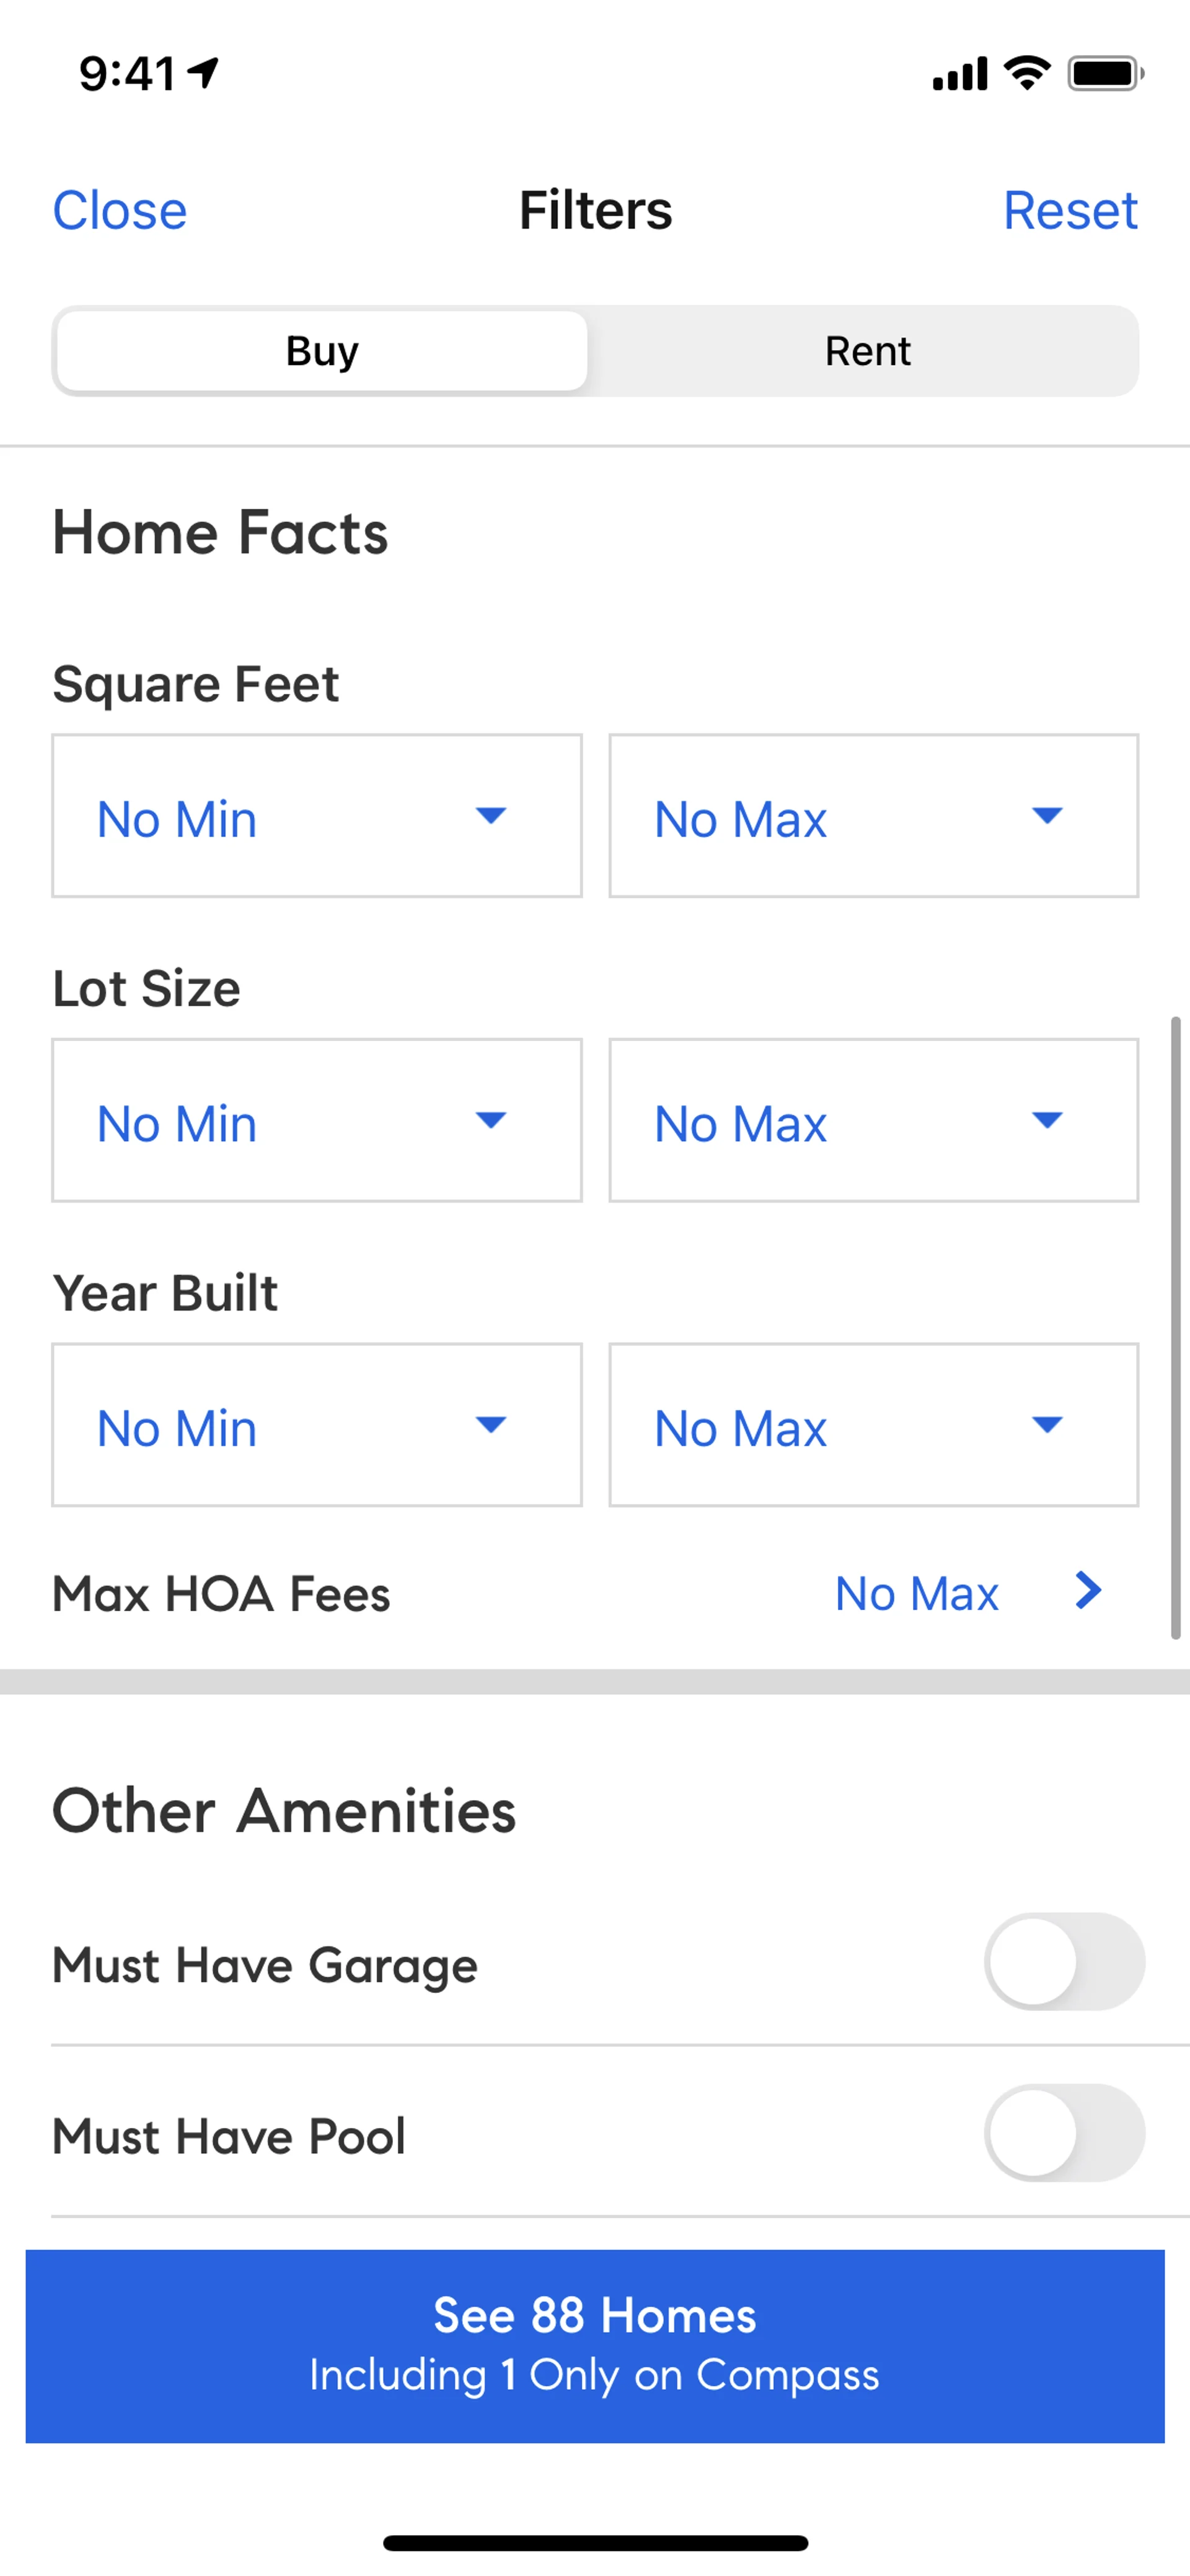This screenshot has height=2576, width=1190.
Task: Tap the Max HOA Fees chevron arrow
Action: [x=1088, y=1590]
